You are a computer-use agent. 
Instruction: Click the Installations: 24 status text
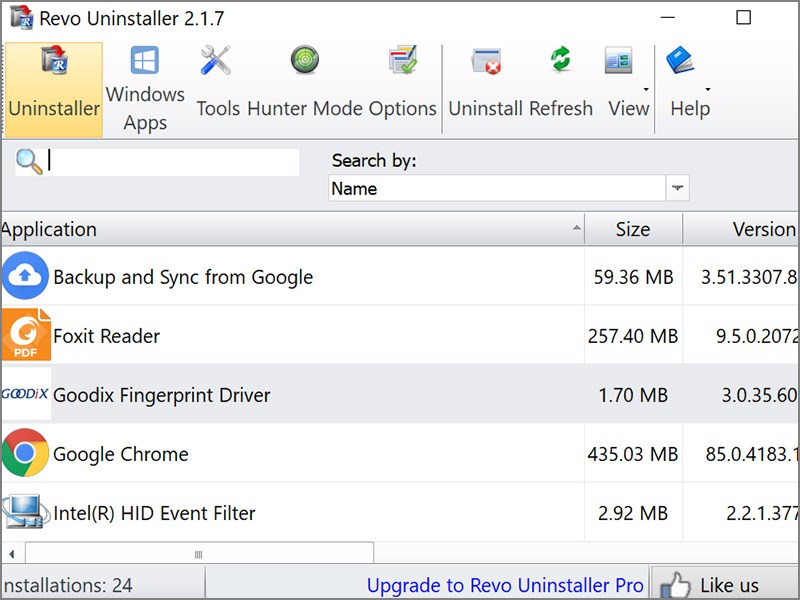(67, 585)
